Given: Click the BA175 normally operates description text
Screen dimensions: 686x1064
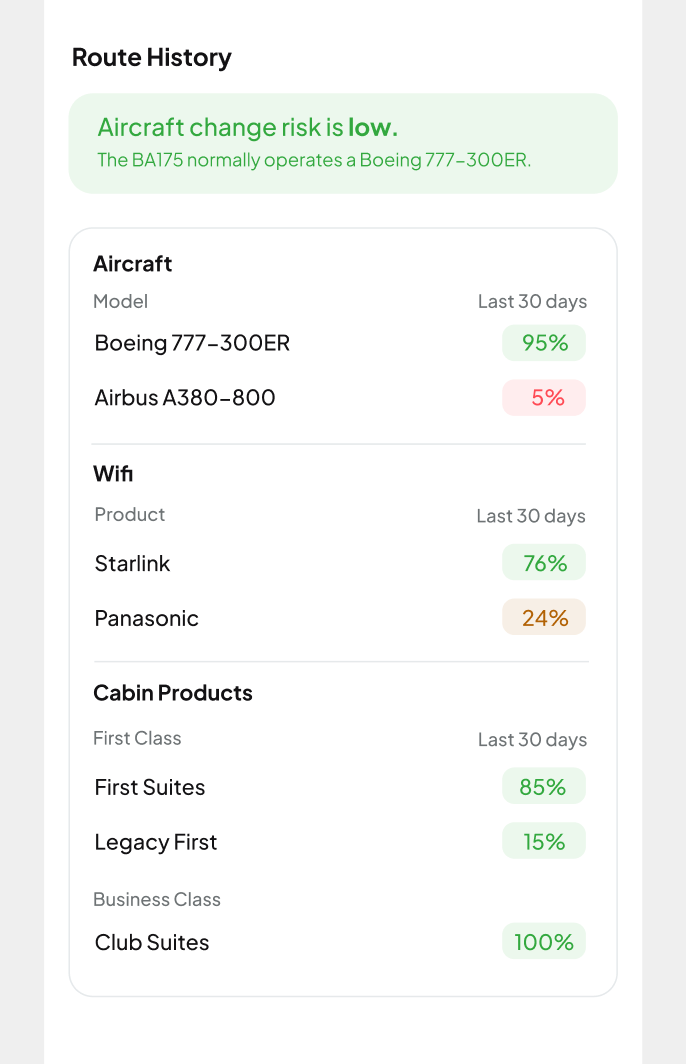Looking at the screenshot, I should (x=313, y=160).
